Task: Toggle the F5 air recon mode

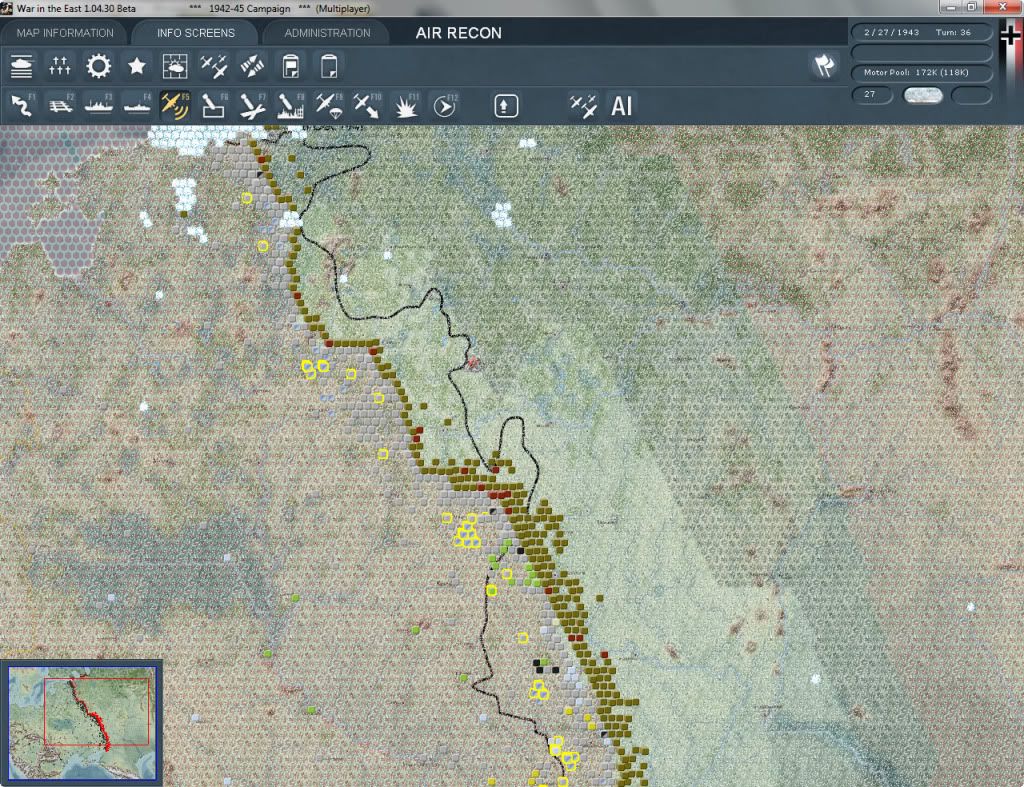Action: tap(175, 105)
